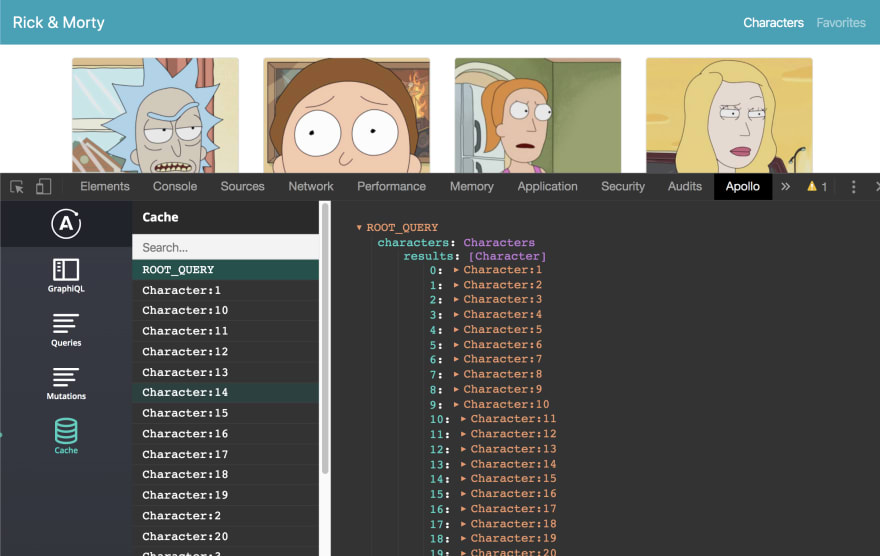Select Character:16 in cache list
This screenshot has height=556, width=880.
225,434
